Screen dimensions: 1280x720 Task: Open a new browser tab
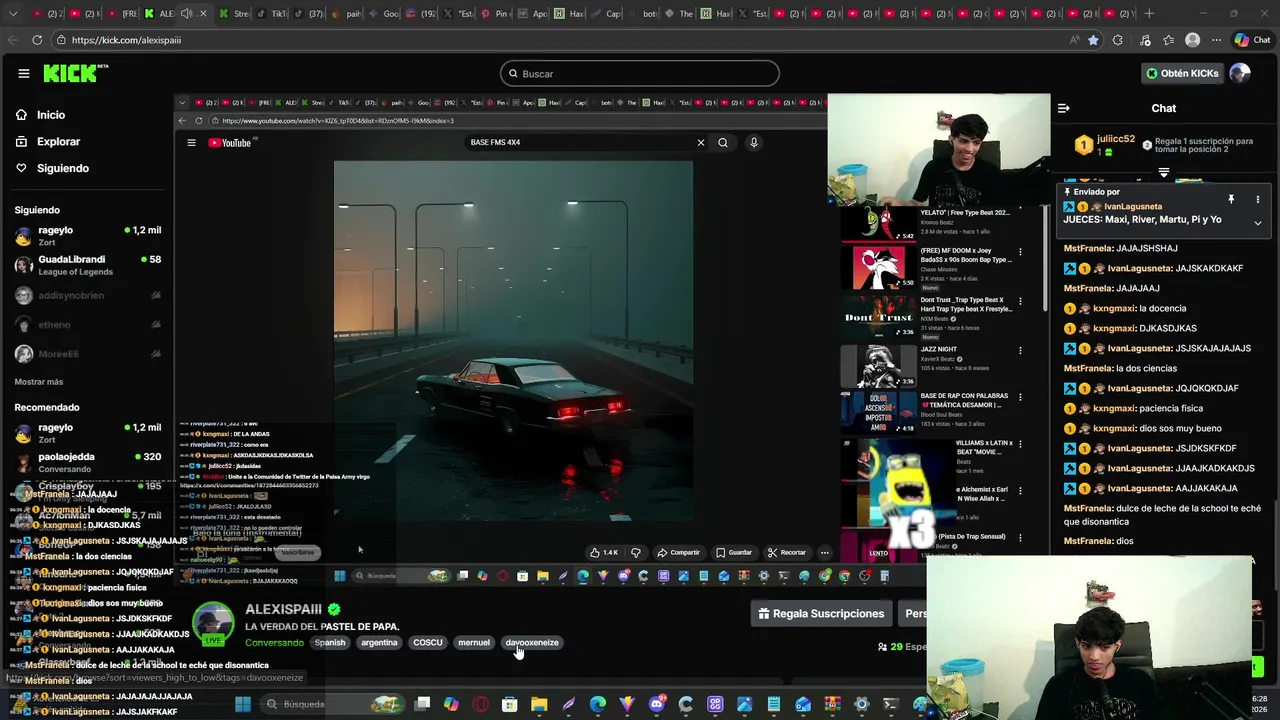(x=1149, y=14)
